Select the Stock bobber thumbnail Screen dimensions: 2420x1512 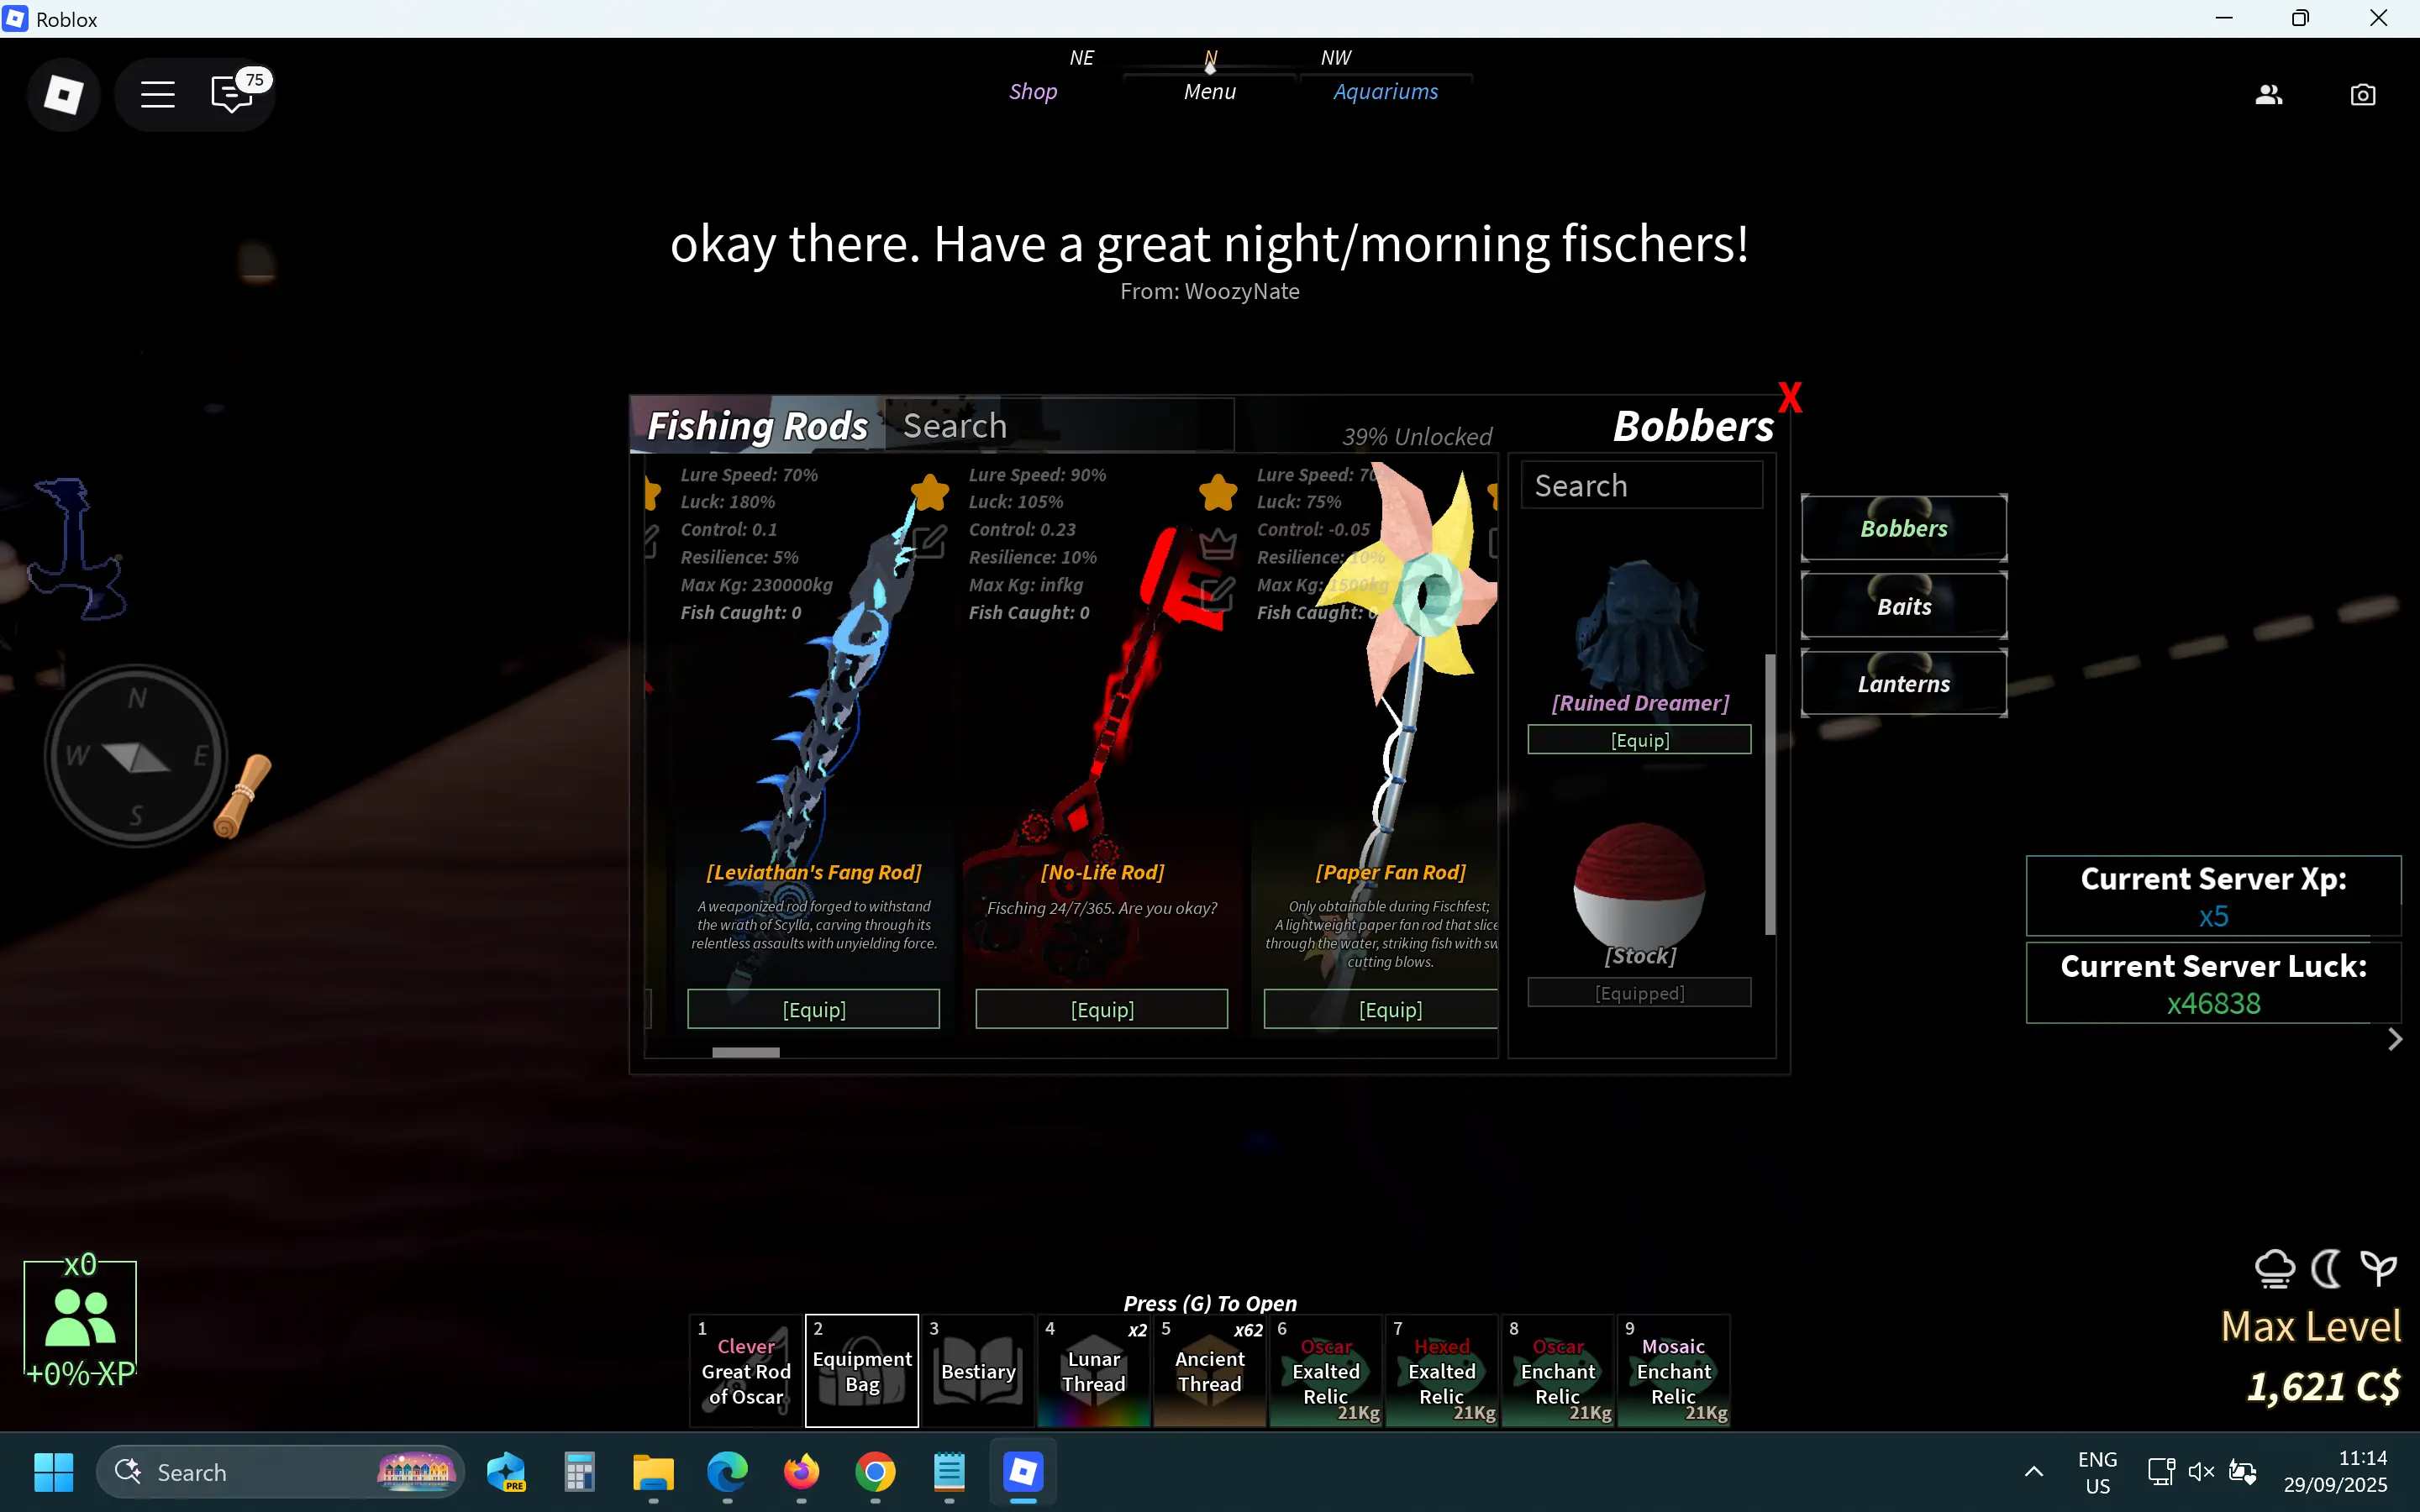point(1639,885)
